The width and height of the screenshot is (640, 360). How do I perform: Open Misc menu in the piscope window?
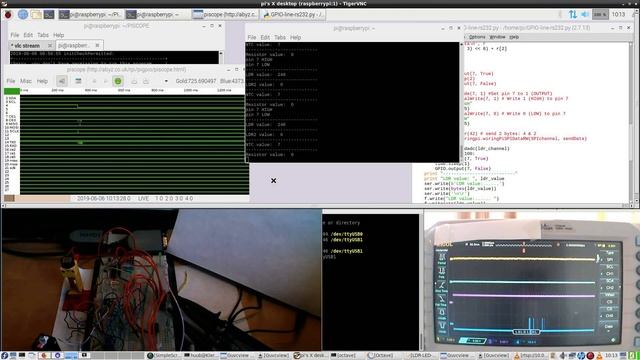tap(26, 81)
